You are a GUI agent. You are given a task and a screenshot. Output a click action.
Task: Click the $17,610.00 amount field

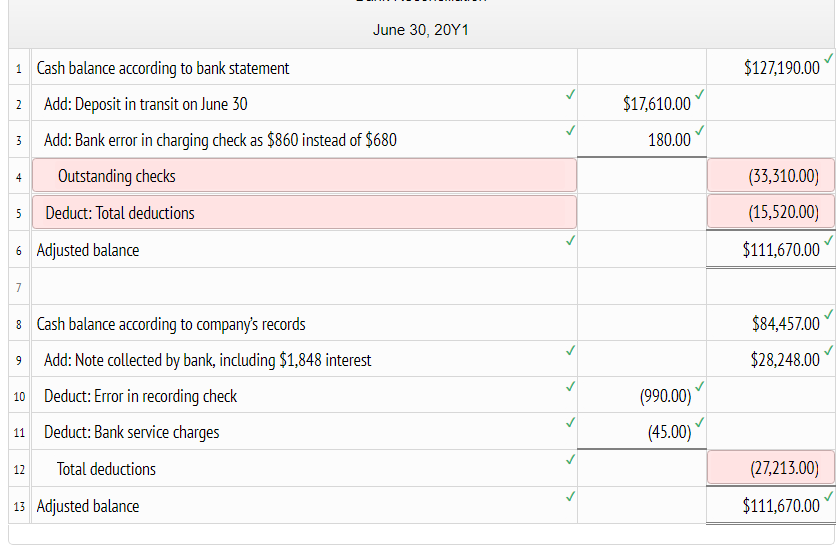tap(641, 103)
